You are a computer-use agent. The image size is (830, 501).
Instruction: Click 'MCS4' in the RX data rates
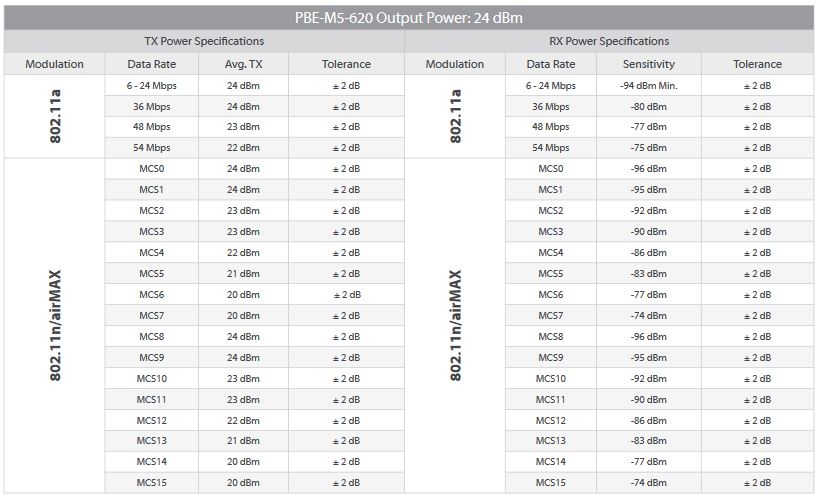pos(551,253)
